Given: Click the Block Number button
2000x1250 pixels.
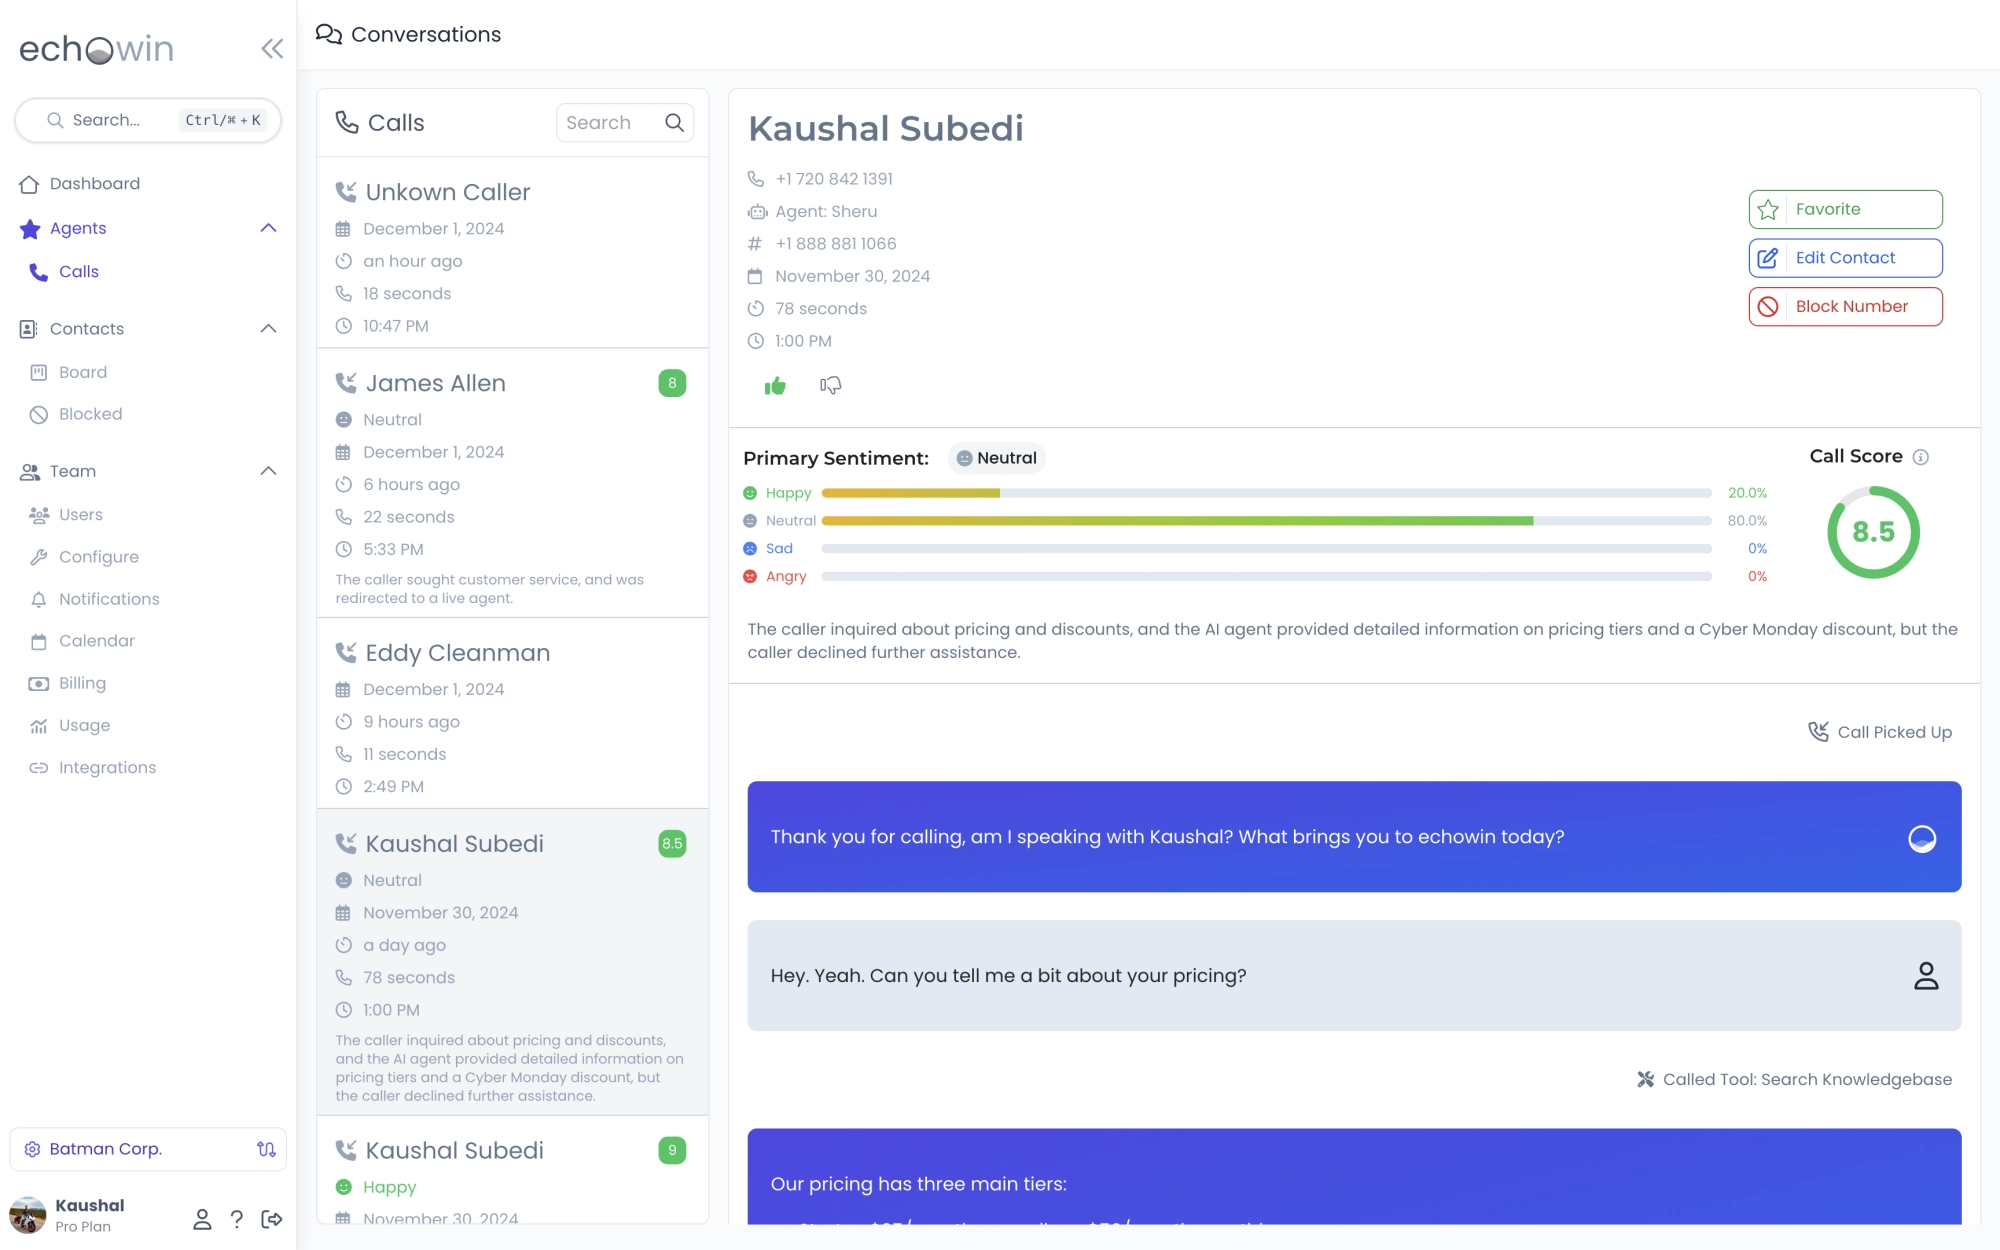Looking at the screenshot, I should 1846,305.
